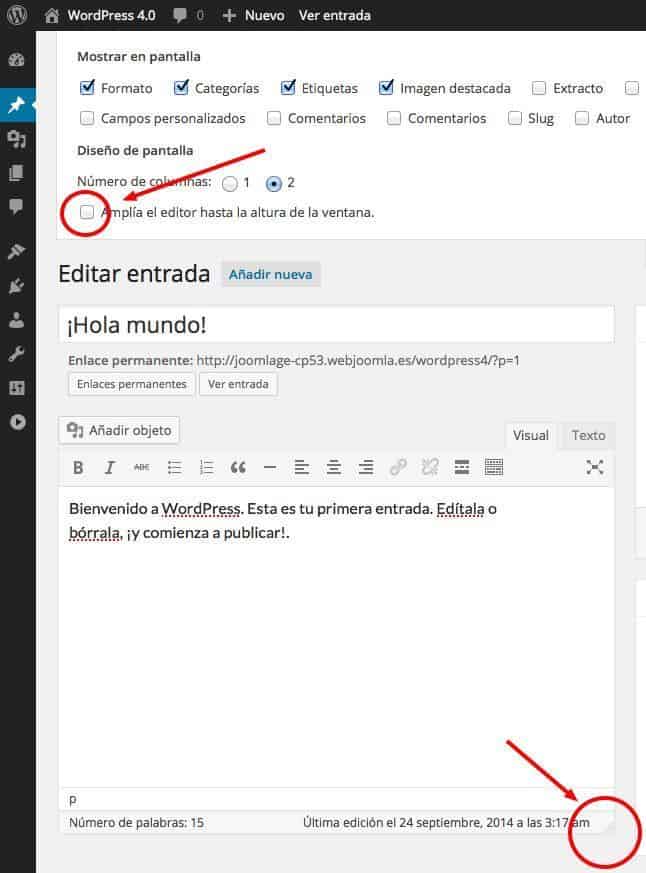This screenshot has height=873, width=646.
Task: Open Tools from sidebar wrench icon
Action: 17,354
